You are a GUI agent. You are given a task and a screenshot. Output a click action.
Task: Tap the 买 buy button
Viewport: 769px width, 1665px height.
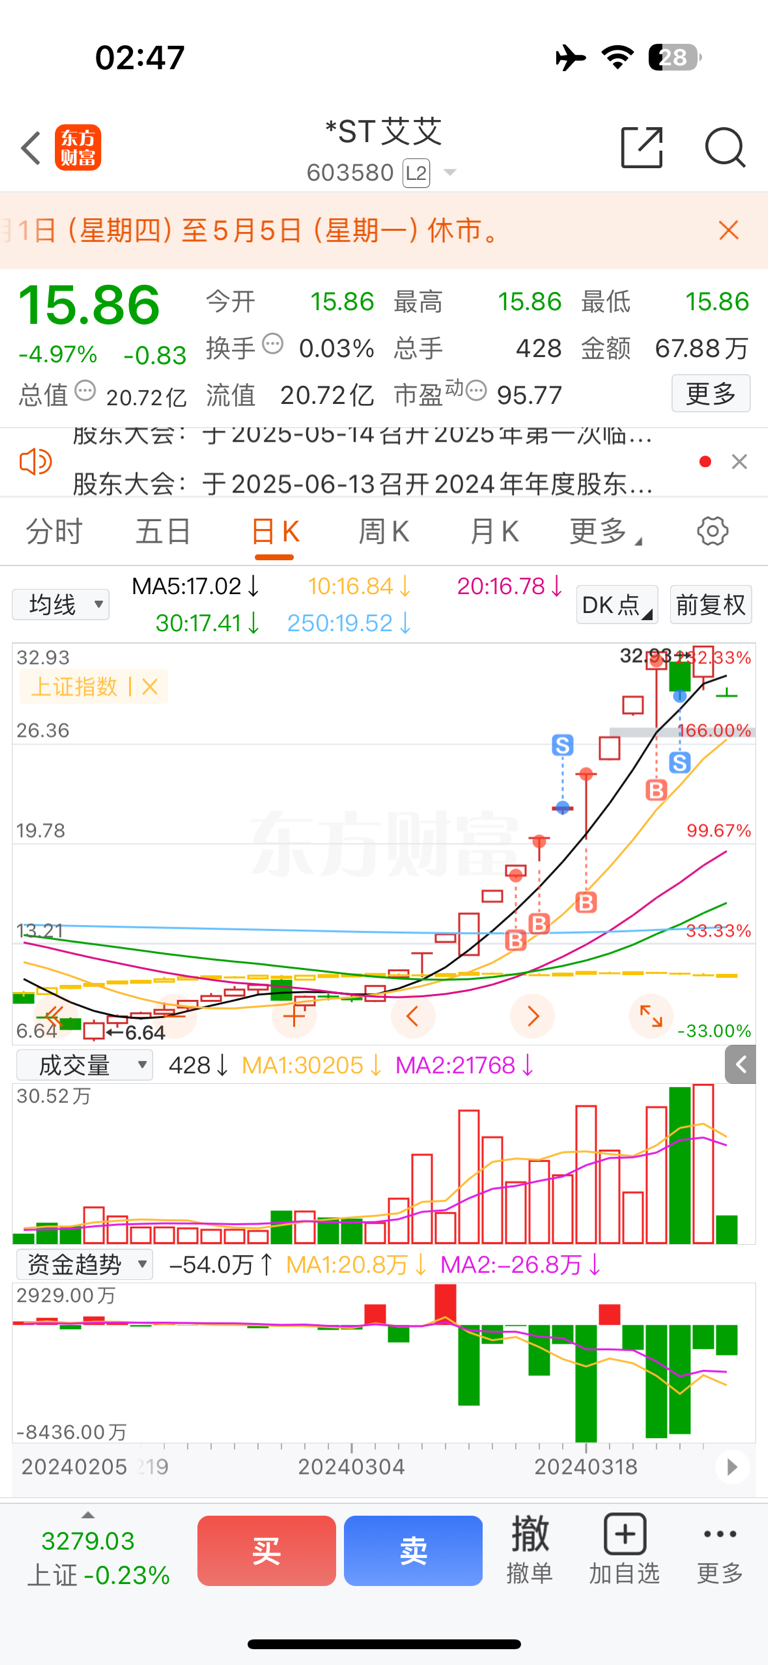point(267,1550)
